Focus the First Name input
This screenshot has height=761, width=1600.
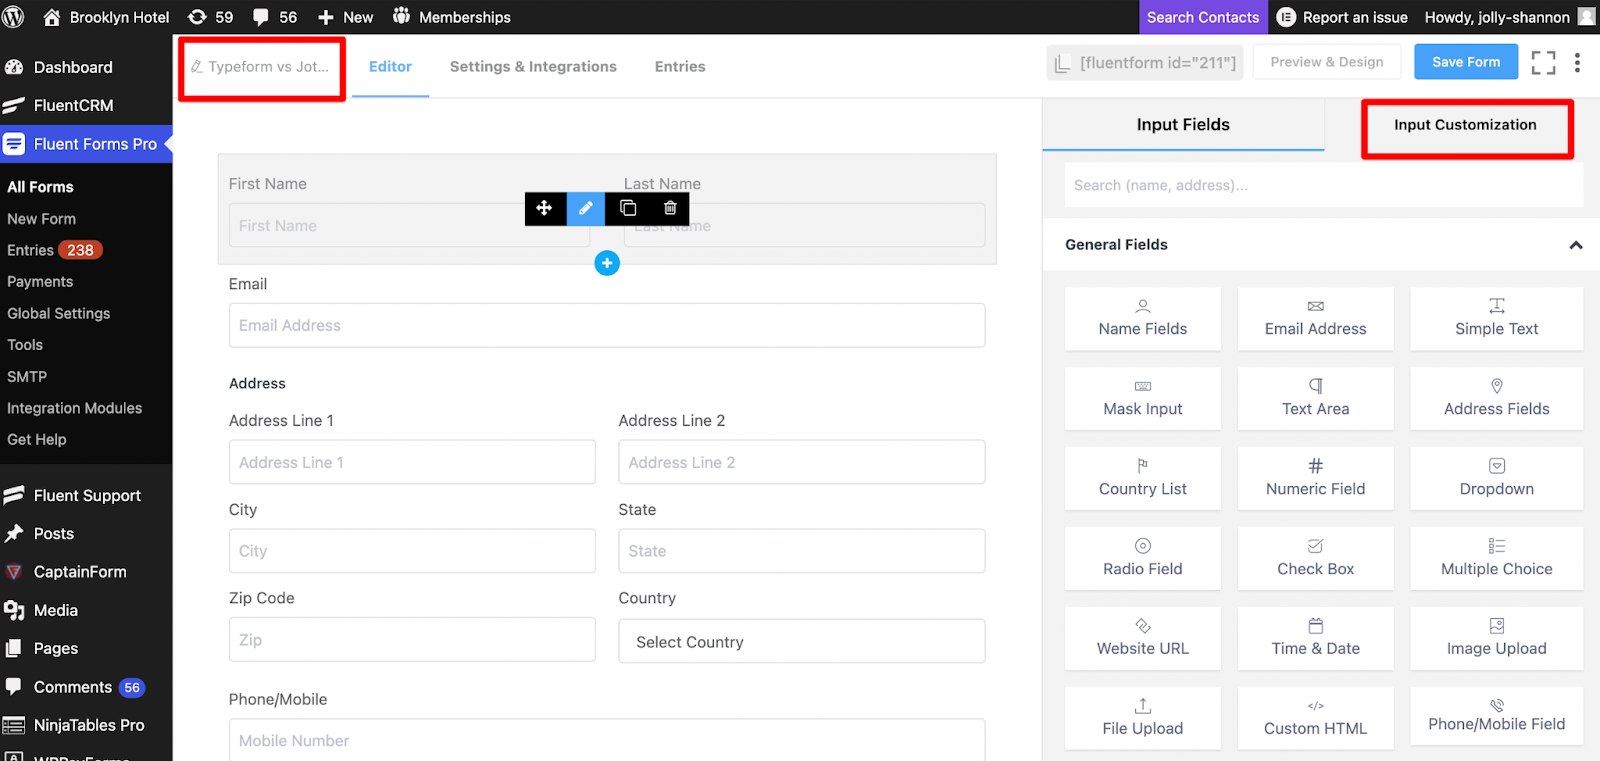pyautogui.click(x=409, y=226)
